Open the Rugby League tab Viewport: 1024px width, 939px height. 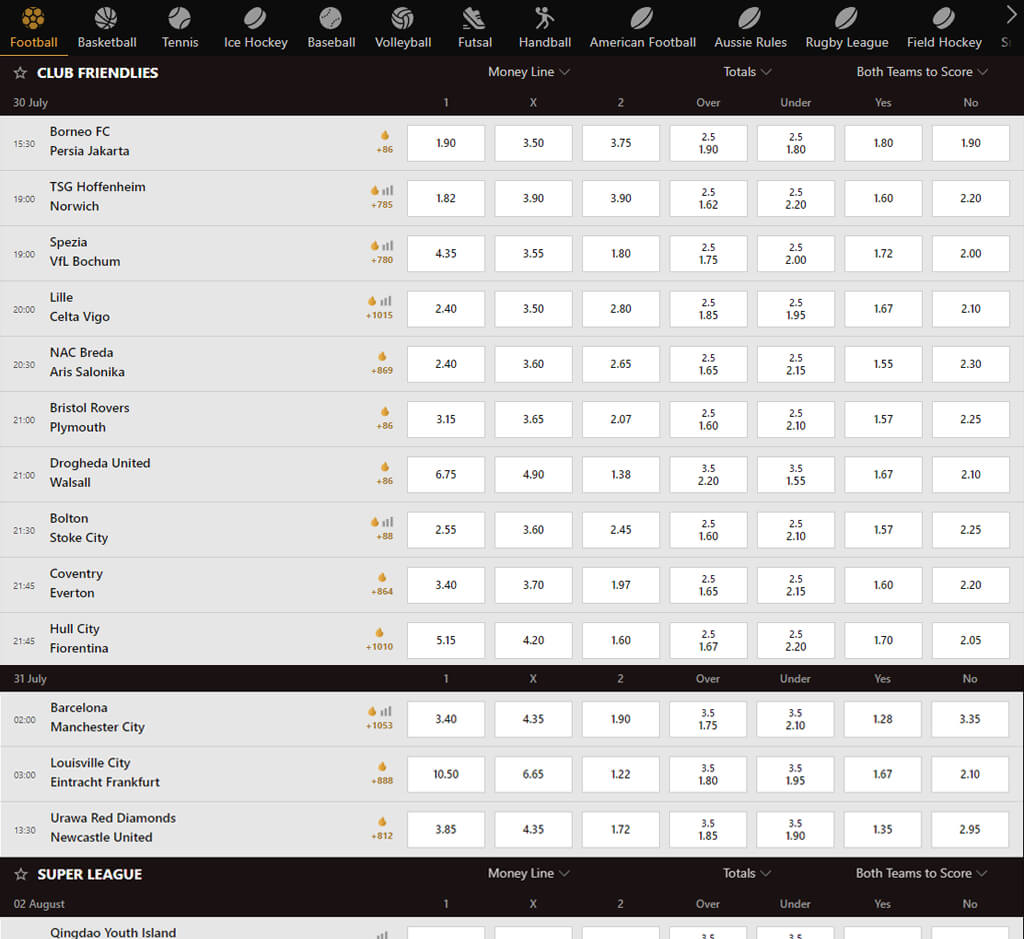pos(846,27)
